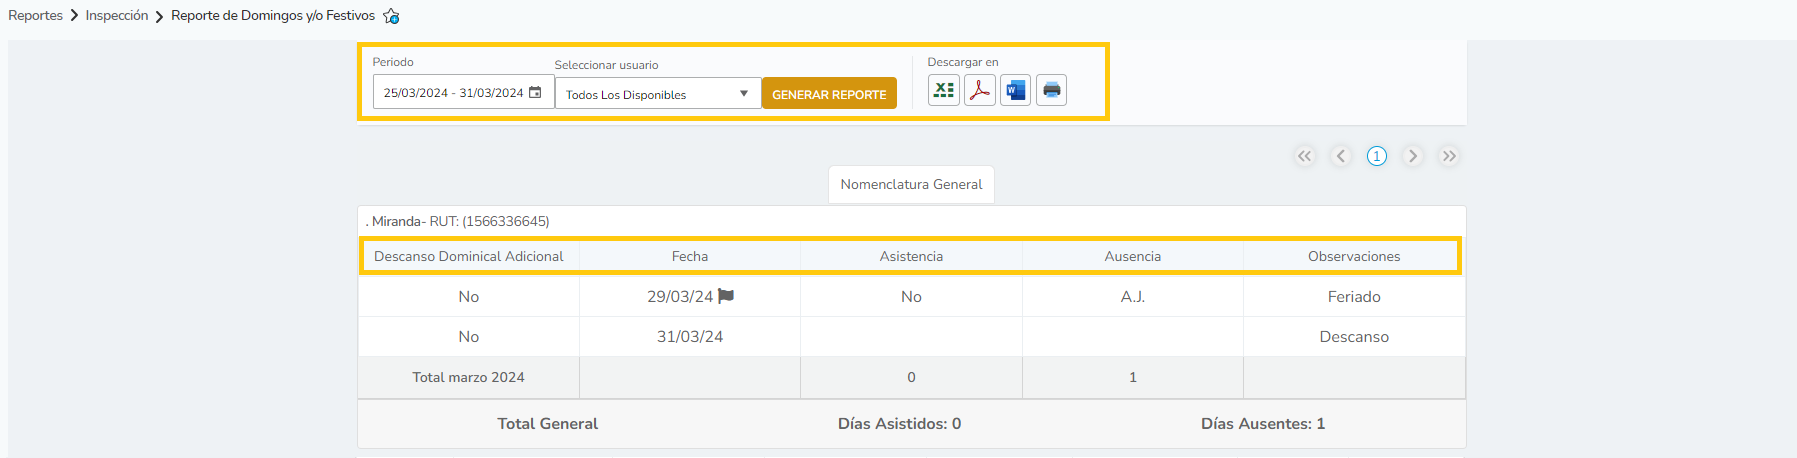This screenshot has height=458, width=1797.
Task: Go to first page of results
Action: point(1304,156)
